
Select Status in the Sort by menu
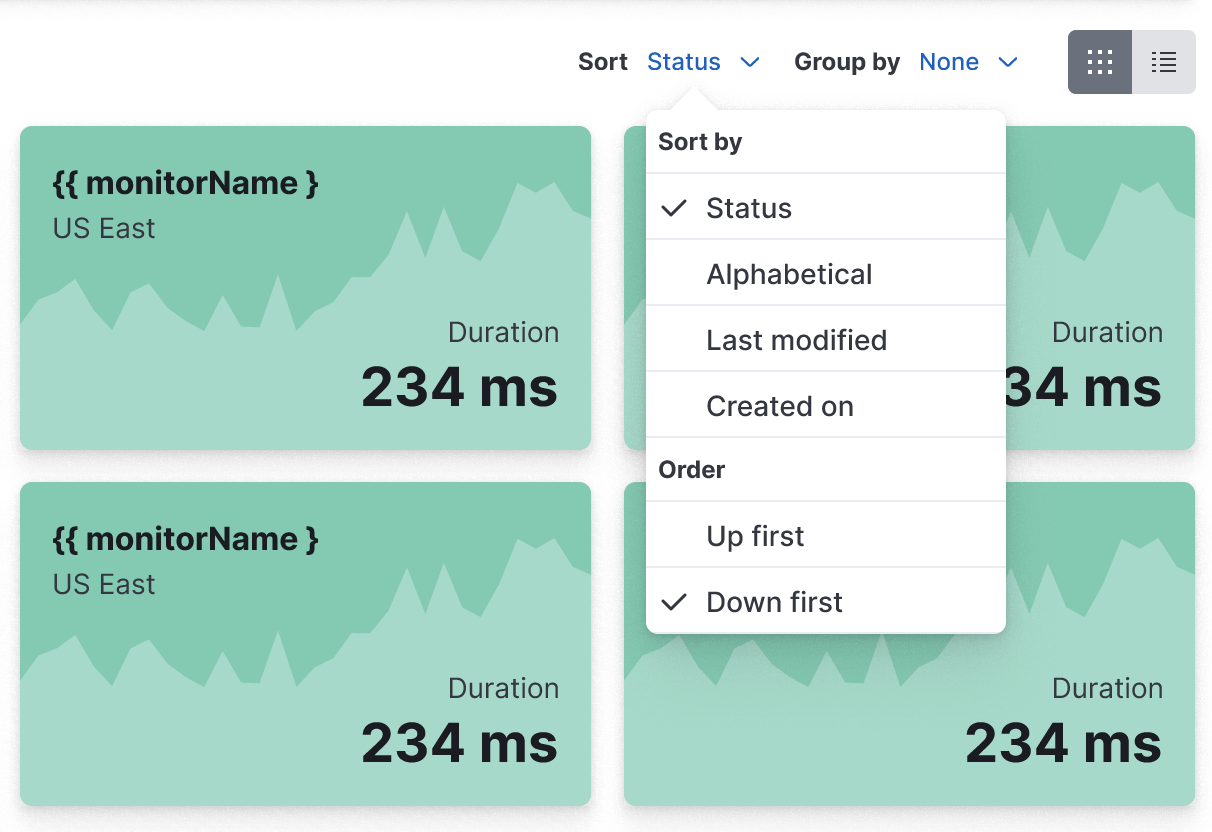click(x=748, y=208)
